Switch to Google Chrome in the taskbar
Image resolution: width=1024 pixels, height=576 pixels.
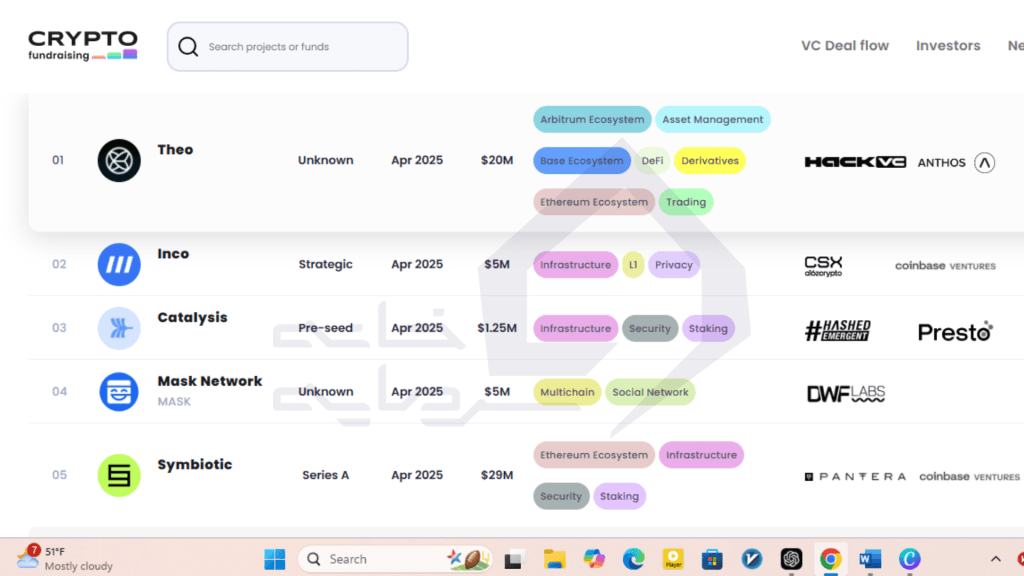point(830,559)
